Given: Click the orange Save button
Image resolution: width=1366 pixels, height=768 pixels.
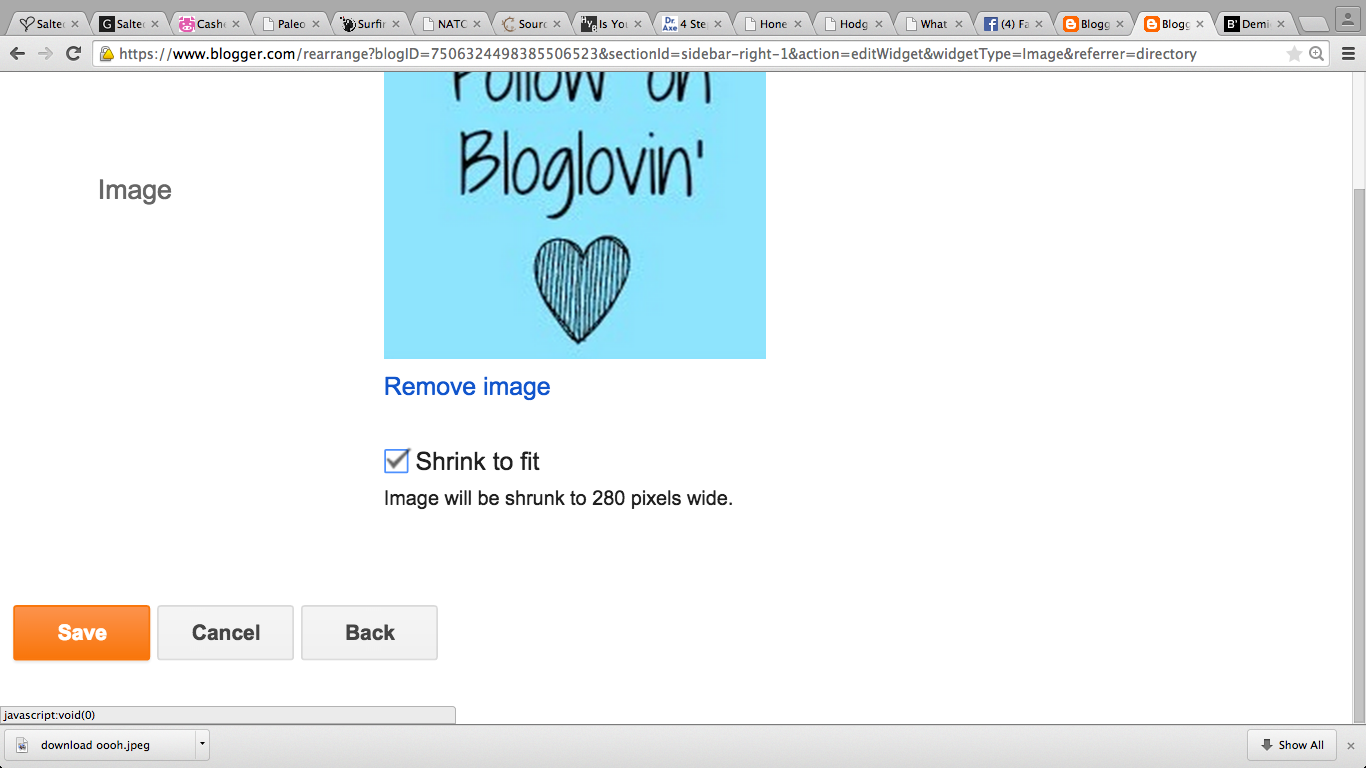Looking at the screenshot, I should pyautogui.click(x=82, y=633).
